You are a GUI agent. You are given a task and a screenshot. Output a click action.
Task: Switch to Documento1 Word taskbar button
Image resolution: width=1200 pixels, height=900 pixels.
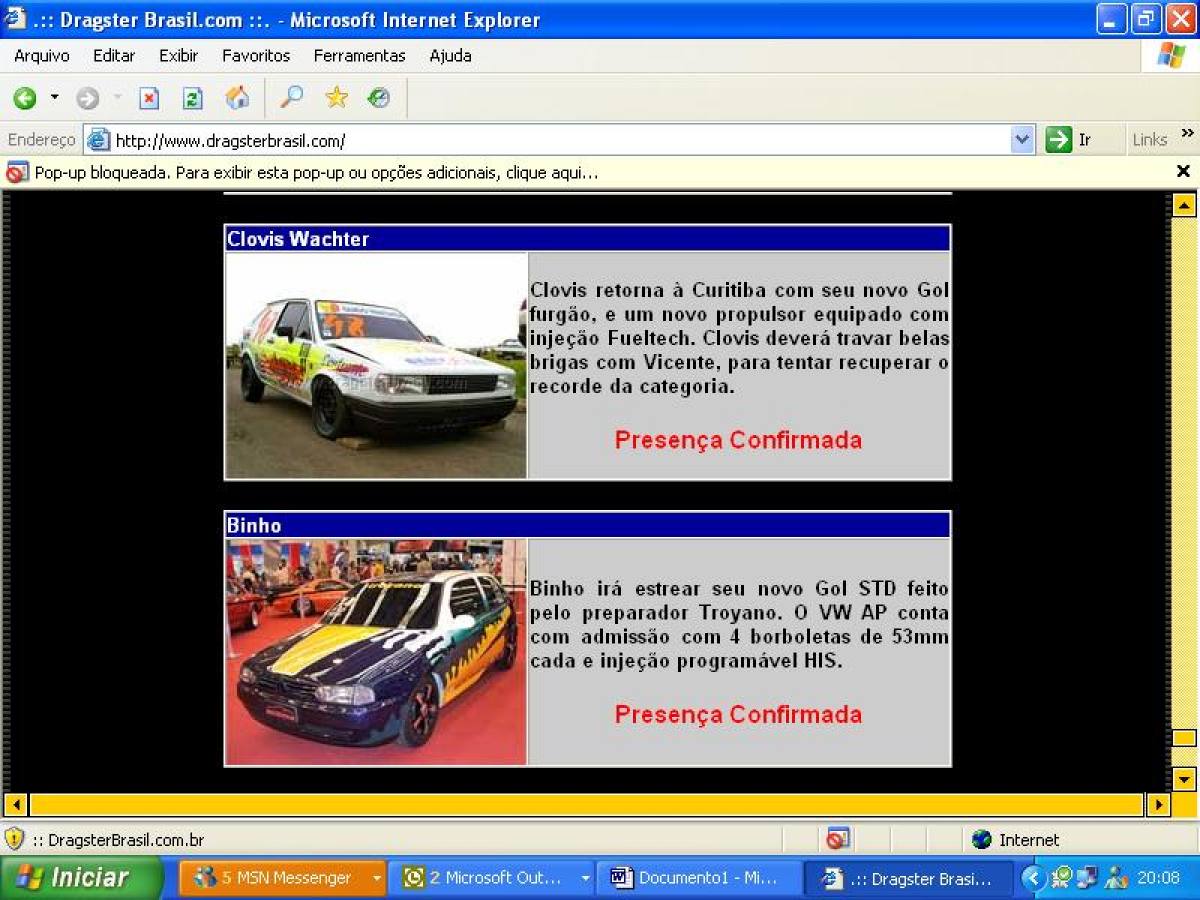pyautogui.click(x=698, y=878)
